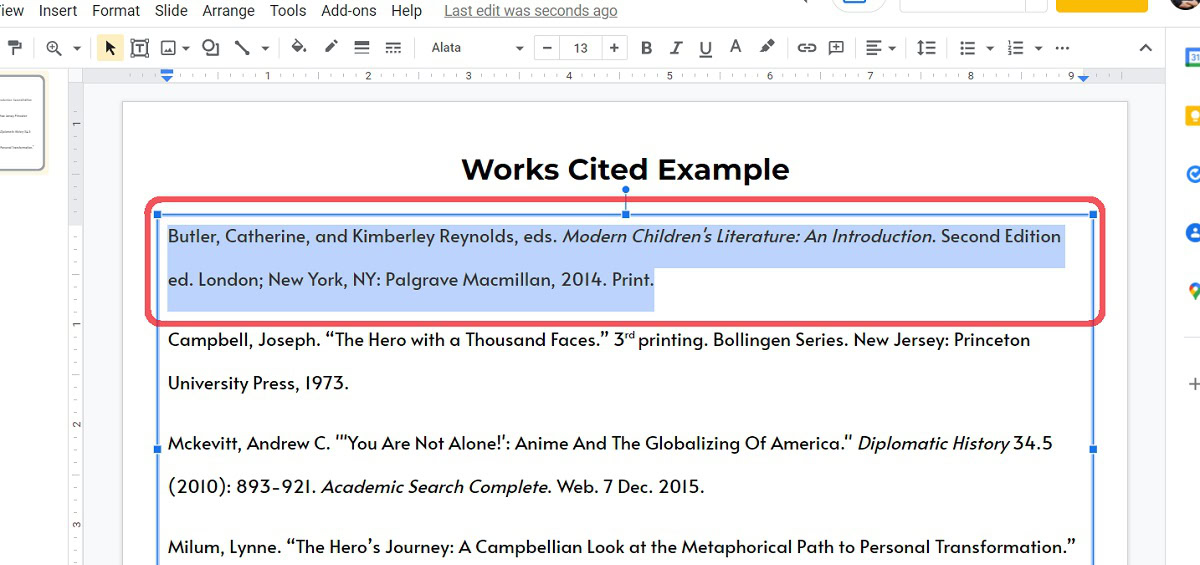Toggle bold formatting
The height and width of the screenshot is (565, 1200).
click(646, 48)
